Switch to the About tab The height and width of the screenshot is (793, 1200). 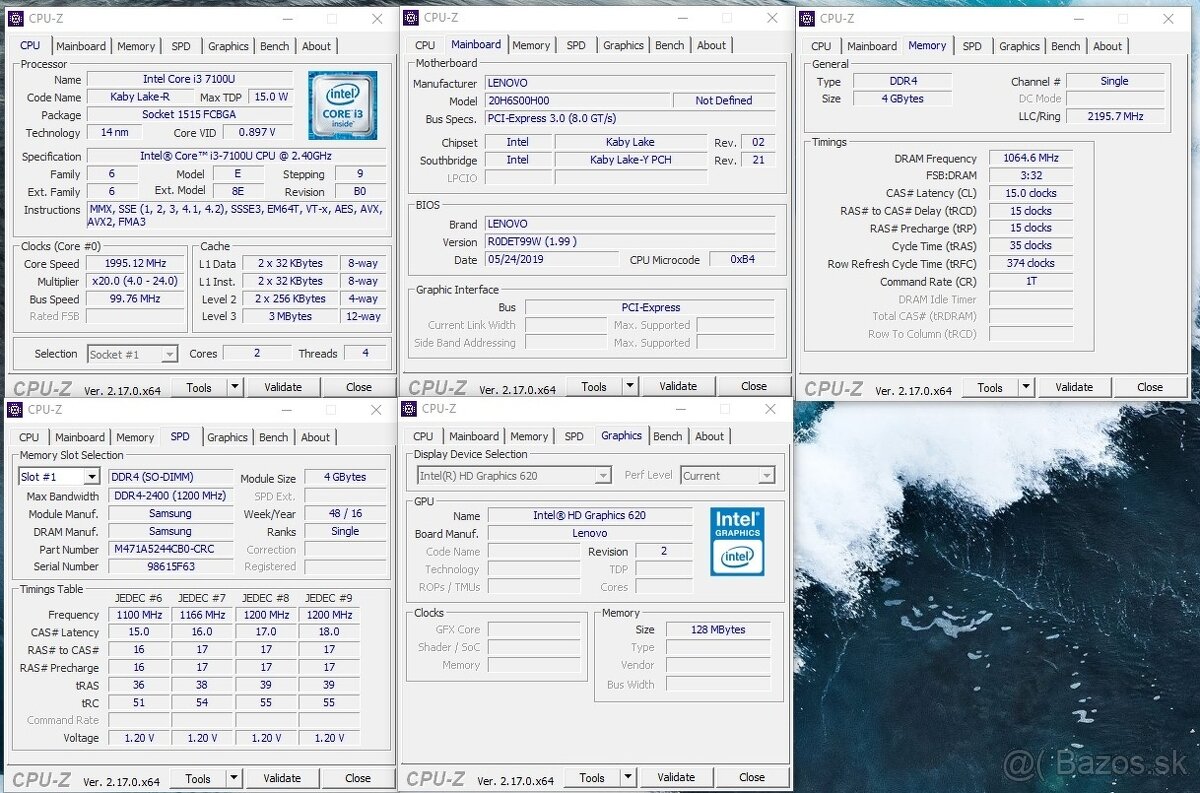[x=317, y=46]
